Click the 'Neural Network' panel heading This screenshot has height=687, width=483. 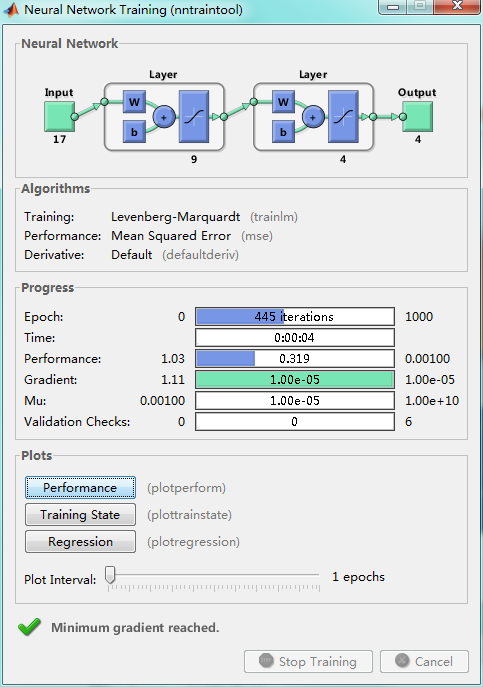[70, 43]
